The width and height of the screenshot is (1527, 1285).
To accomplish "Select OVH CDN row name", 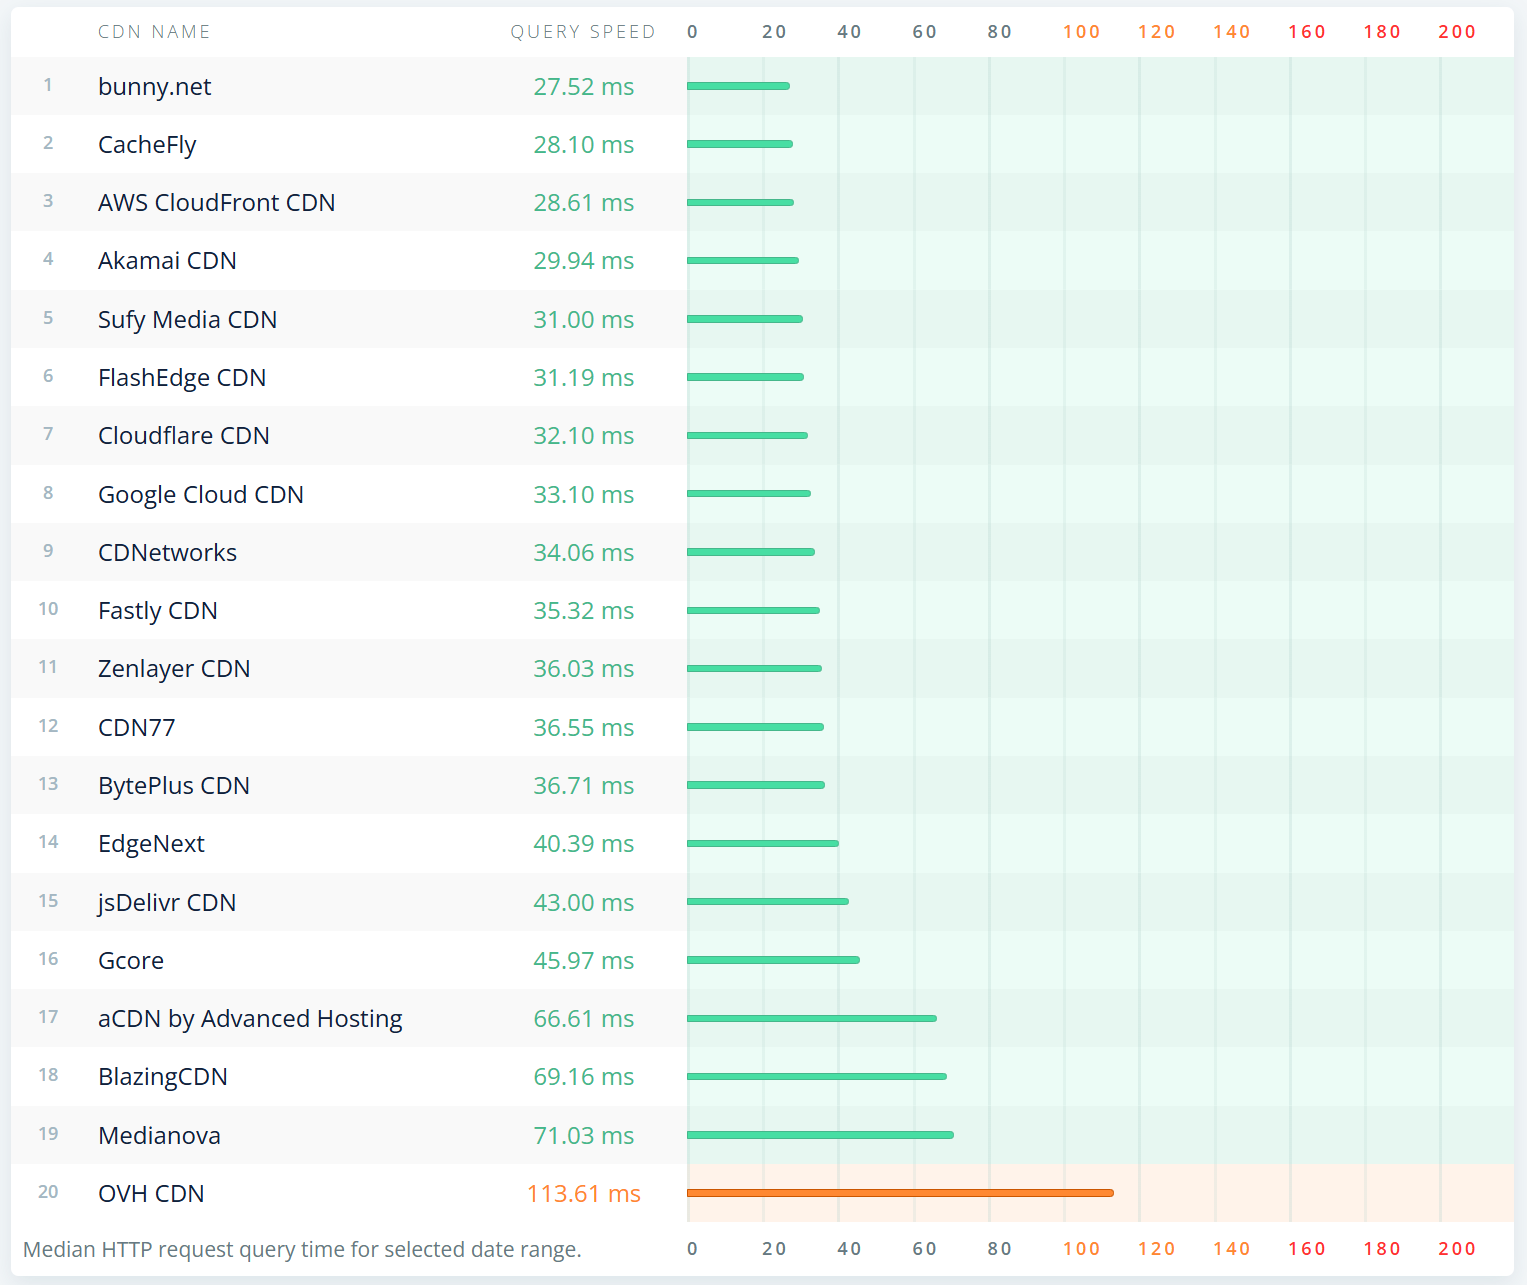I will click(x=151, y=1194).
